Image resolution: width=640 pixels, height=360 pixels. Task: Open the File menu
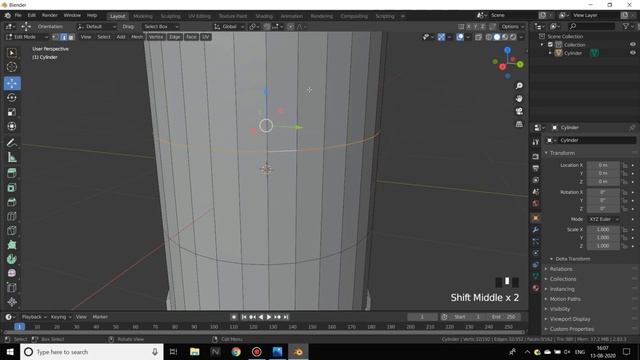[18, 15]
